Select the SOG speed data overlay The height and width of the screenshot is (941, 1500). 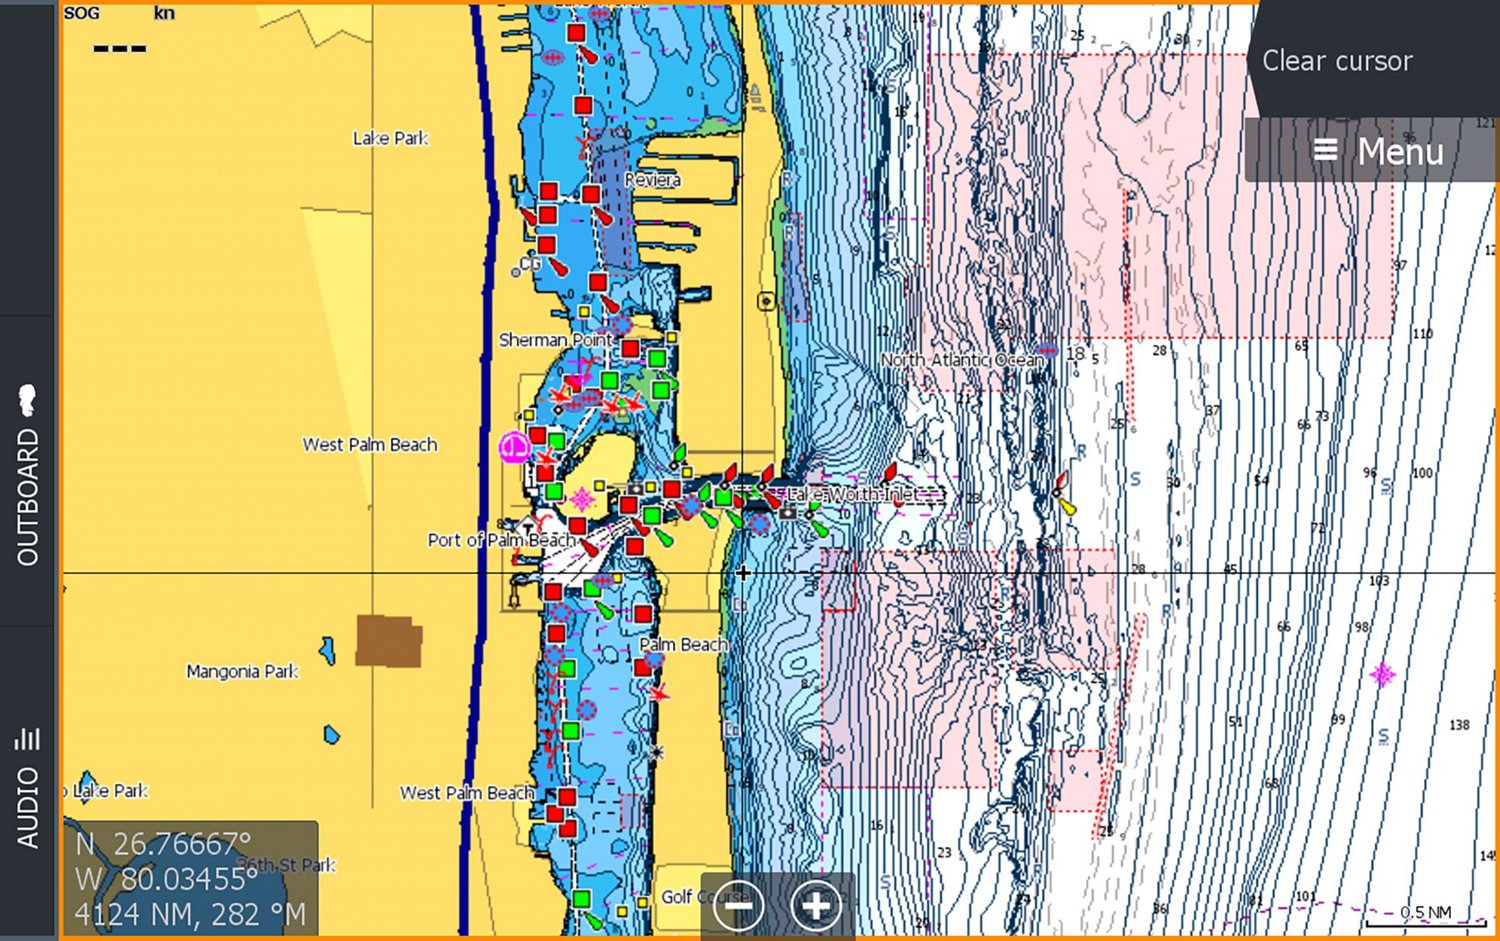pos(119,32)
